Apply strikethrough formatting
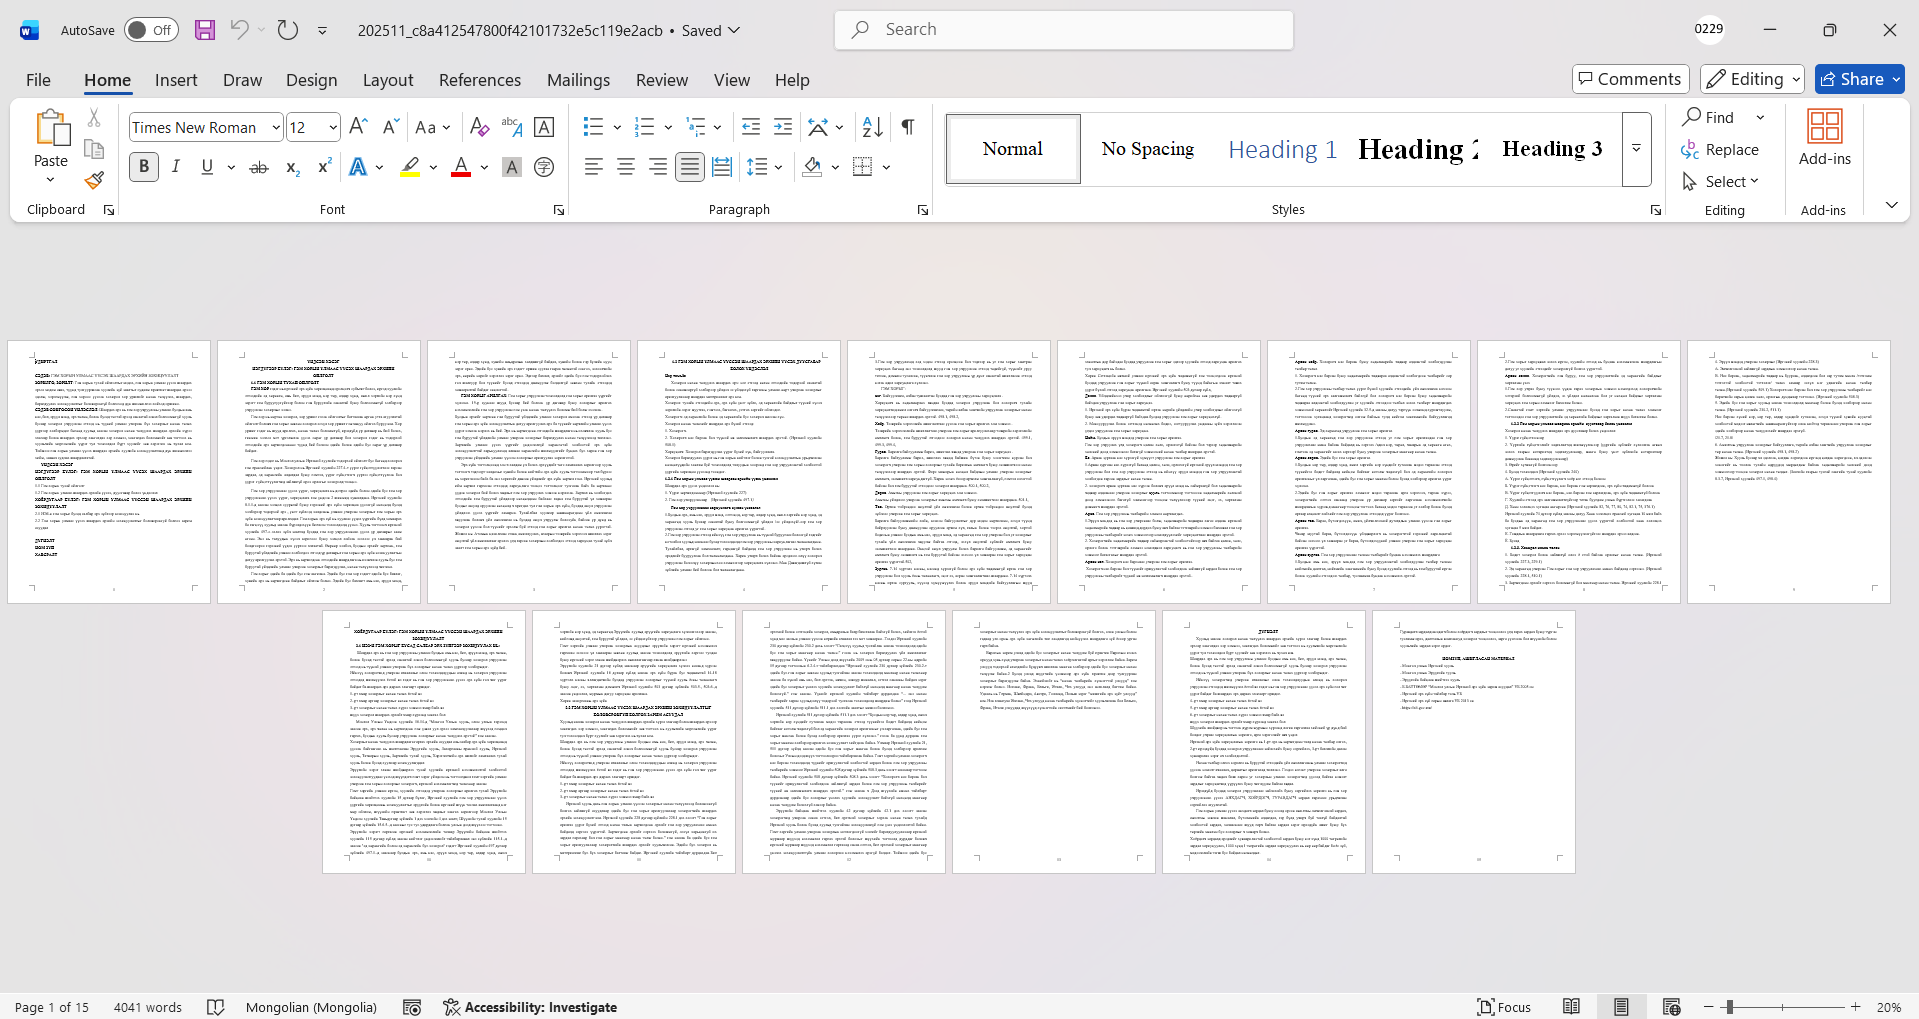The width and height of the screenshot is (1919, 1019). [x=259, y=167]
